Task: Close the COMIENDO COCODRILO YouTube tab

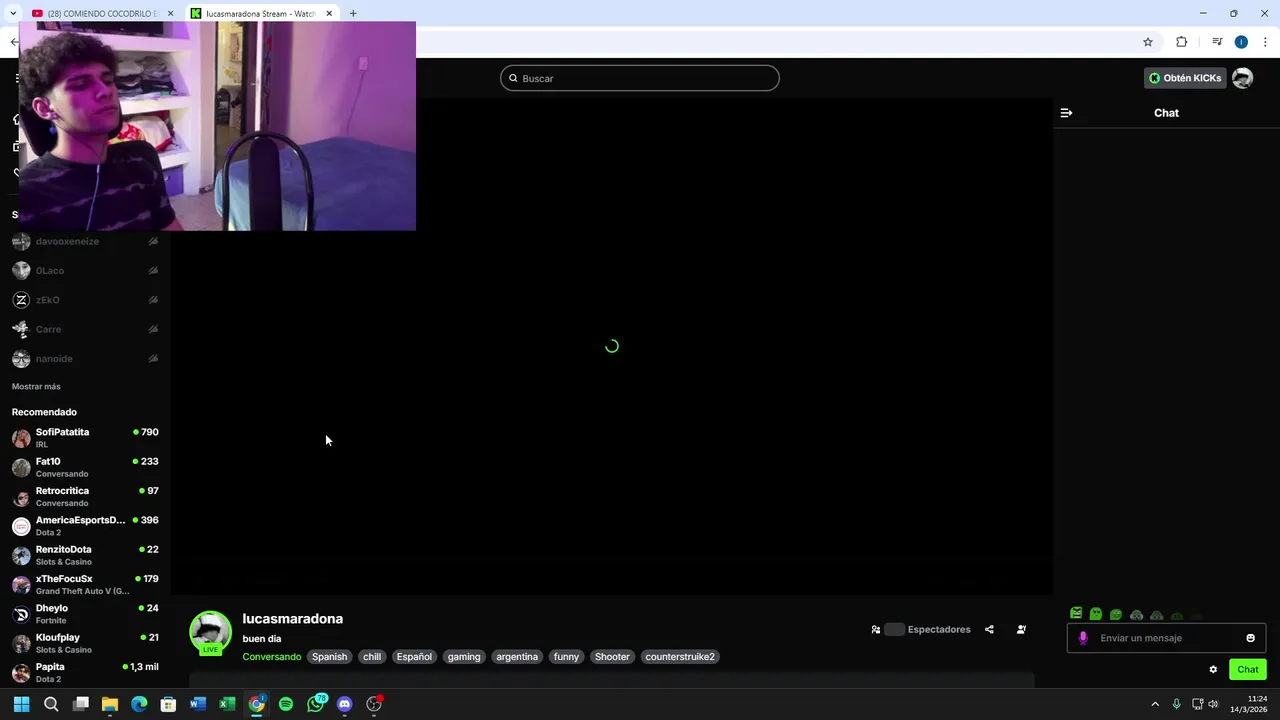Action: (x=170, y=13)
